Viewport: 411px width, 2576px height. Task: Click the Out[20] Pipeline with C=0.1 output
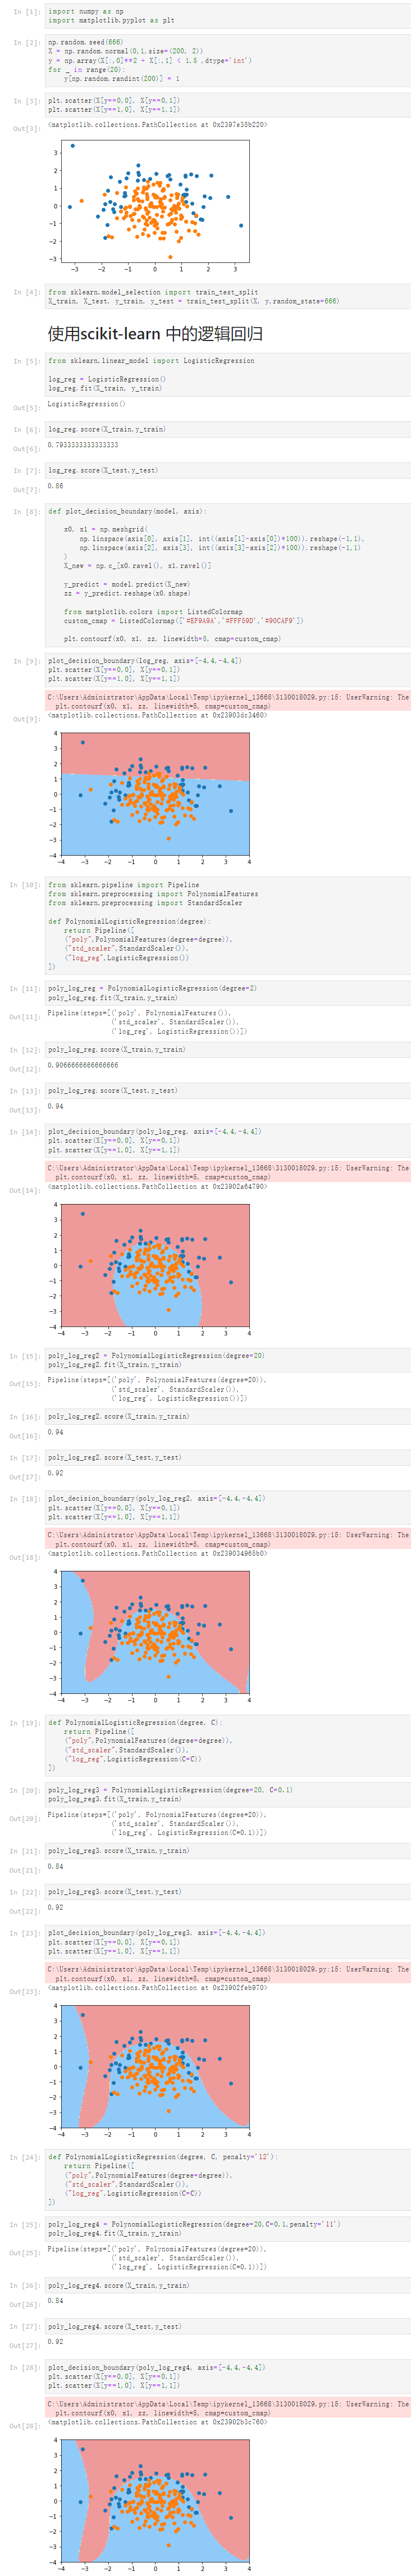click(157, 1824)
